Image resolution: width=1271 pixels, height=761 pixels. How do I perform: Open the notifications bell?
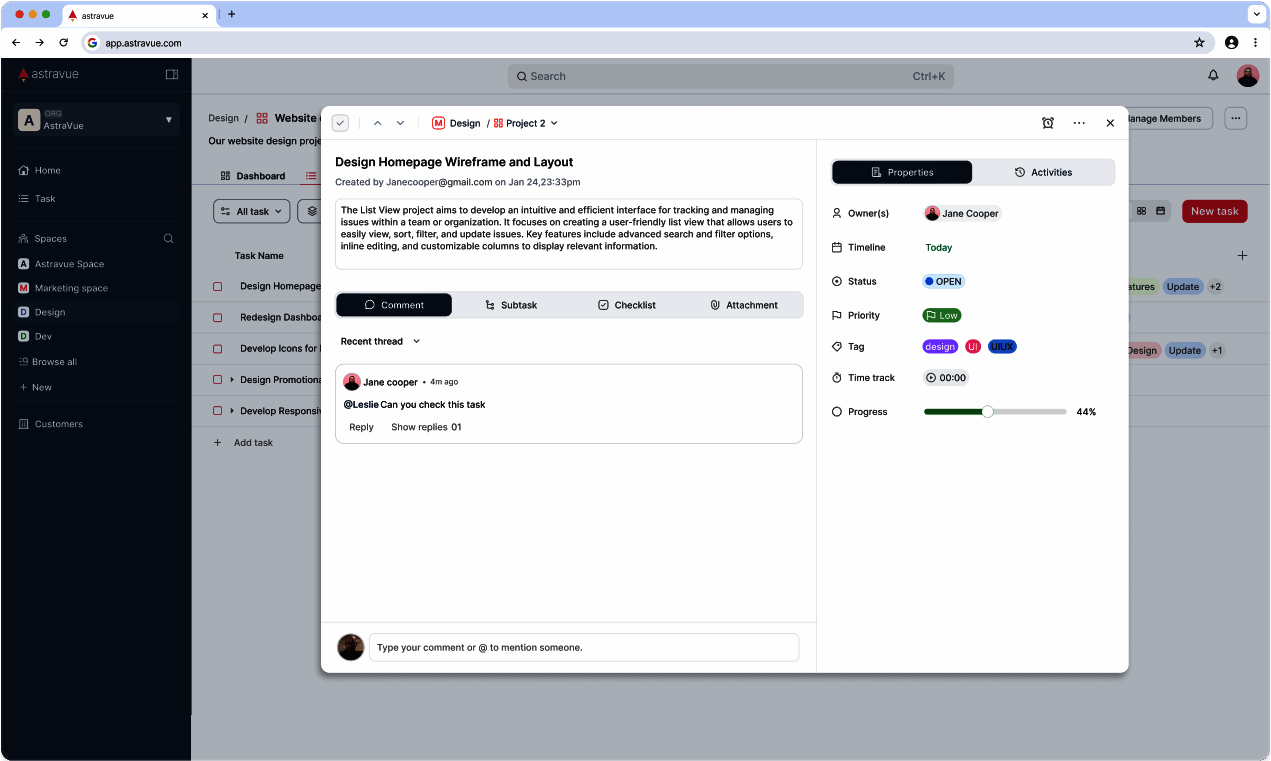pyautogui.click(x=1213, y=75)
